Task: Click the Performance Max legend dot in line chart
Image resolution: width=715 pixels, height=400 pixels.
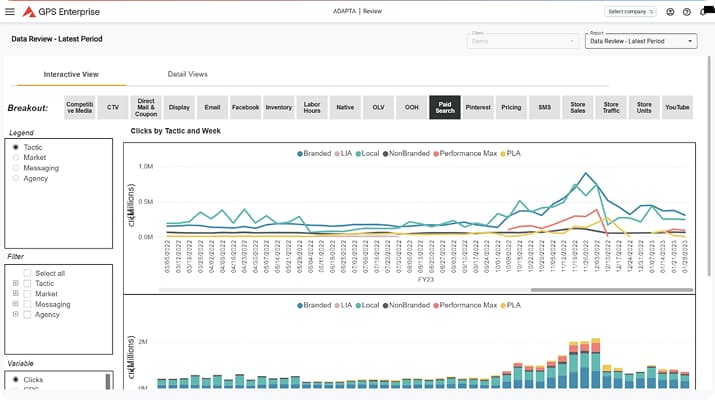Action: pyautogui.click(x=434, y=153)
